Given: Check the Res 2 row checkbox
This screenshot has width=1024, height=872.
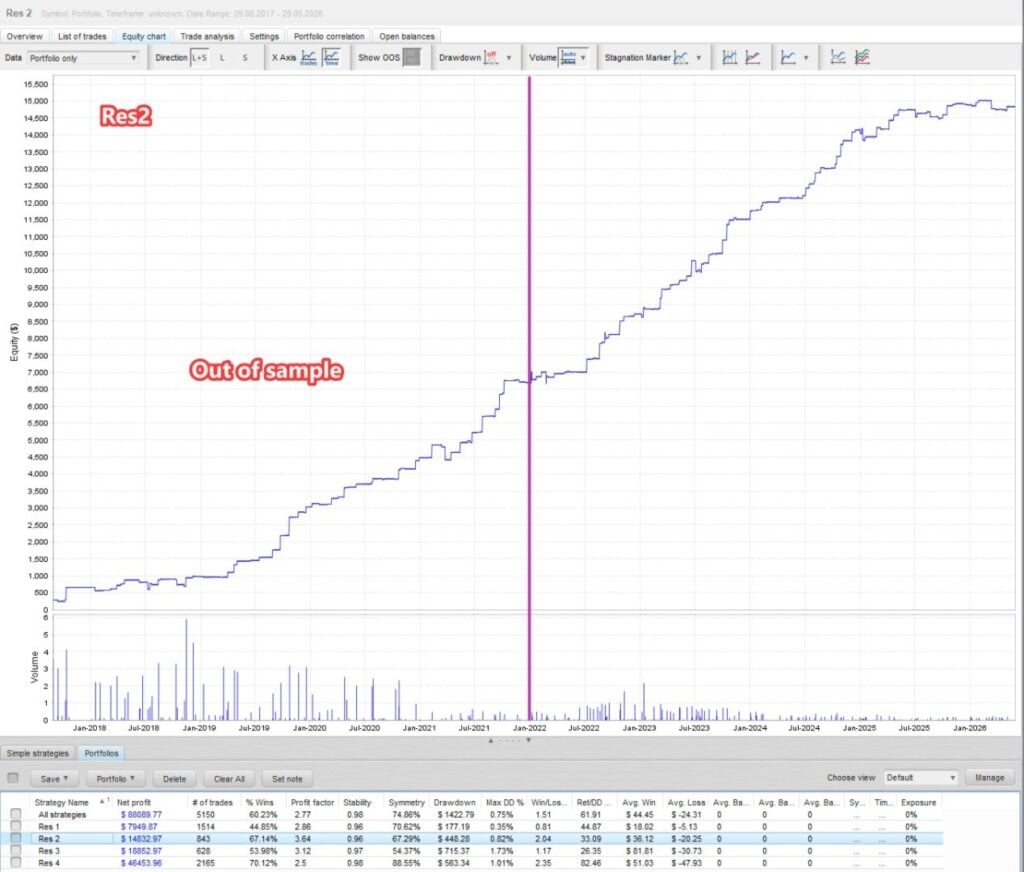Looking at the screenshot, I should [x=16, y=839].
